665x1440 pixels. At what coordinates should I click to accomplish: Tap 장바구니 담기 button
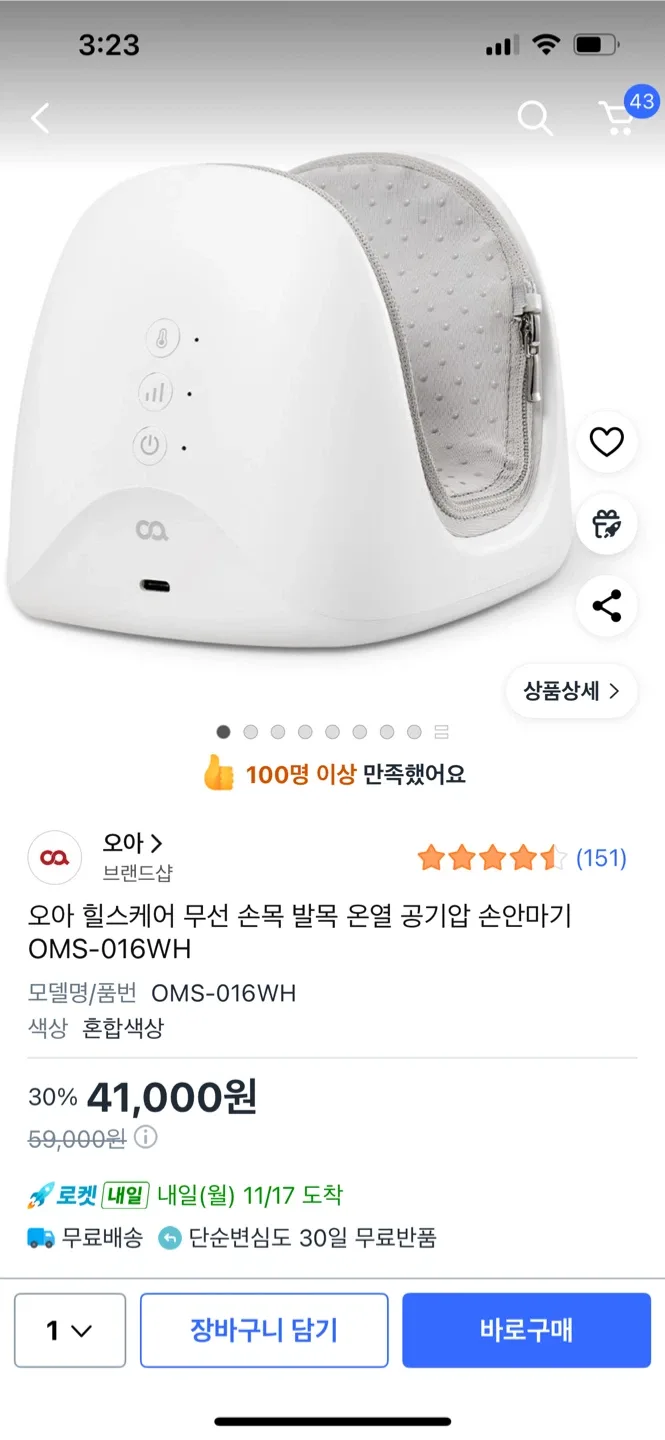coord(264,1330)
